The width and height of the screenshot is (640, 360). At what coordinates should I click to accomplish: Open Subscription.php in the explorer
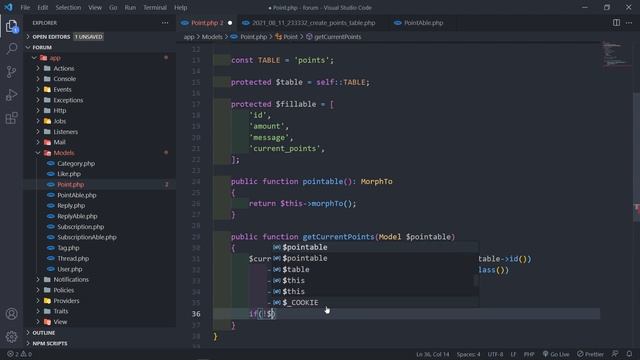(100, 227)
